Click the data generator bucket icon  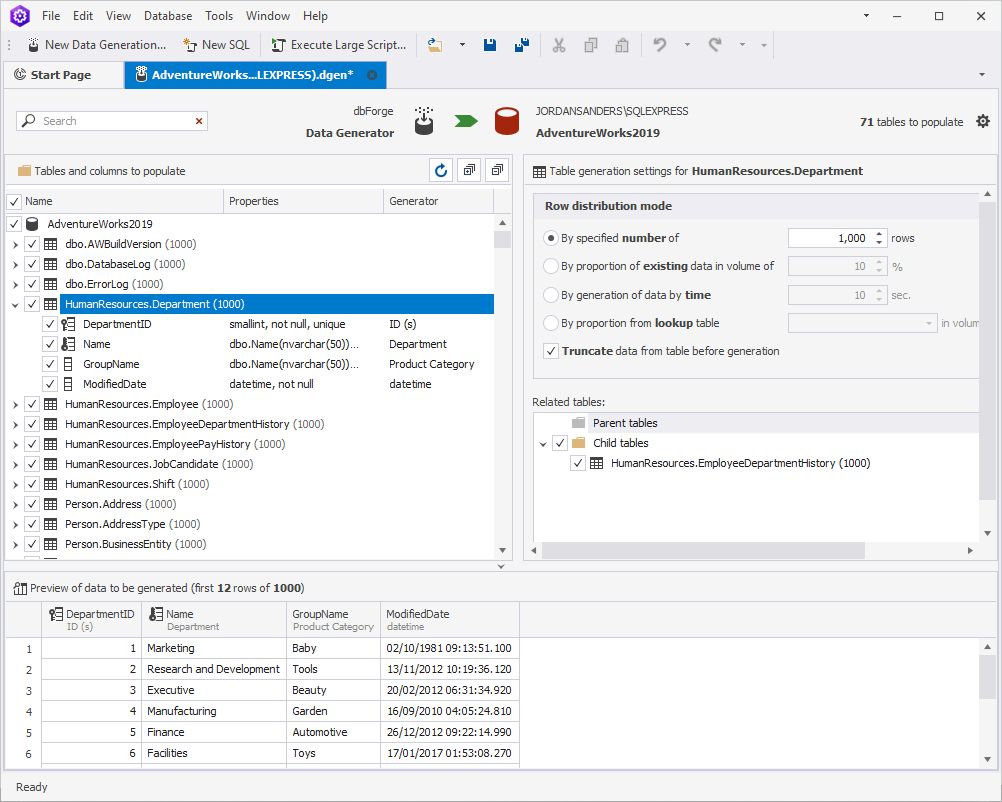point(424,121)
